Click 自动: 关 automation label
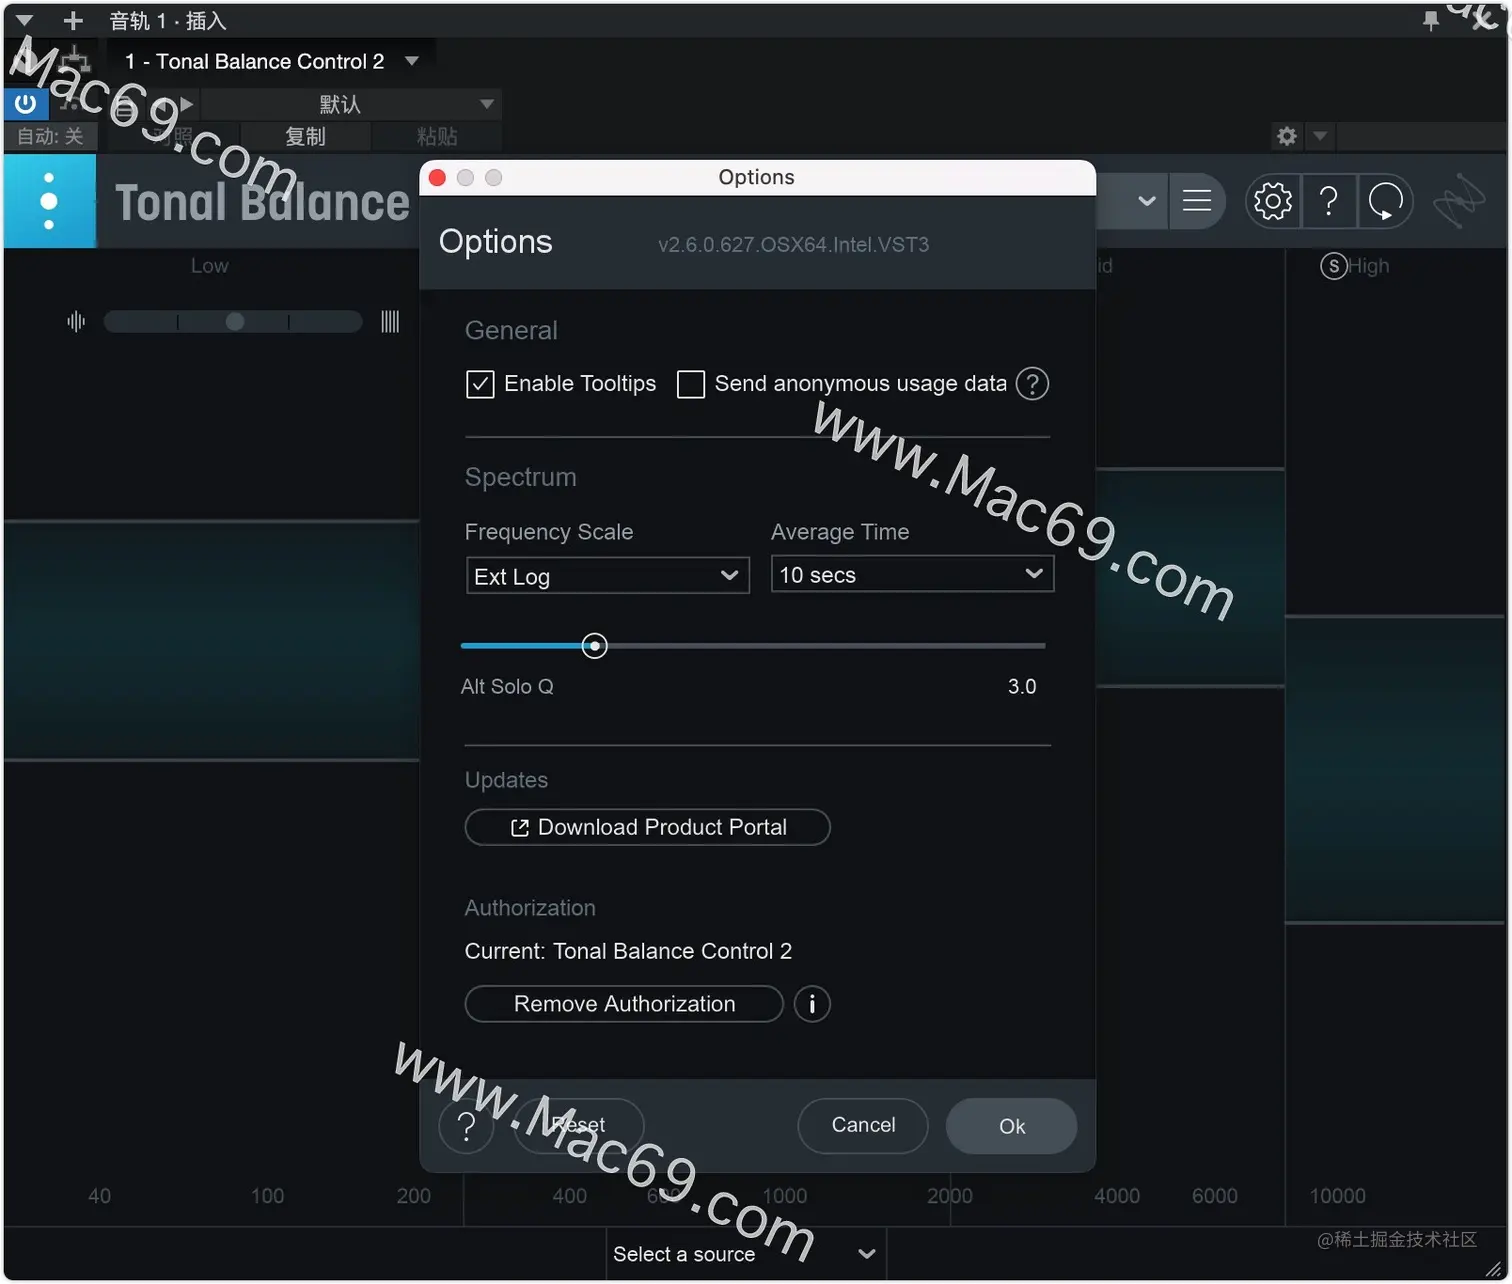The width and height of the screenshot is (1512, 1284). [50, 136]
